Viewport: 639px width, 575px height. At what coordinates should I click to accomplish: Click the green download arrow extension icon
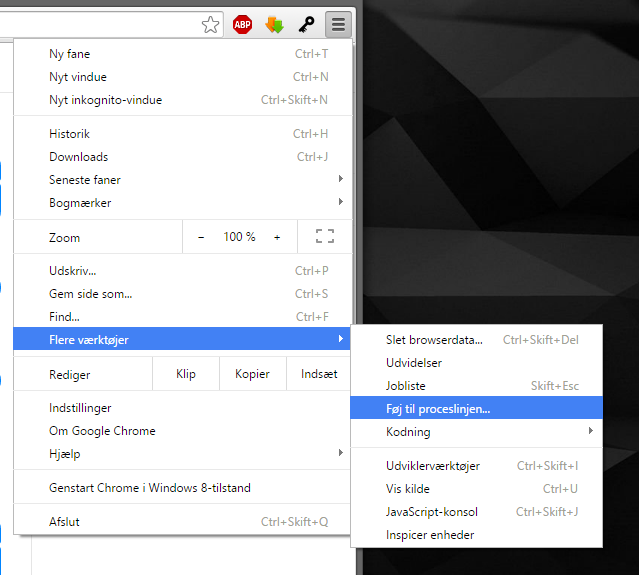(x=274, y=25)
